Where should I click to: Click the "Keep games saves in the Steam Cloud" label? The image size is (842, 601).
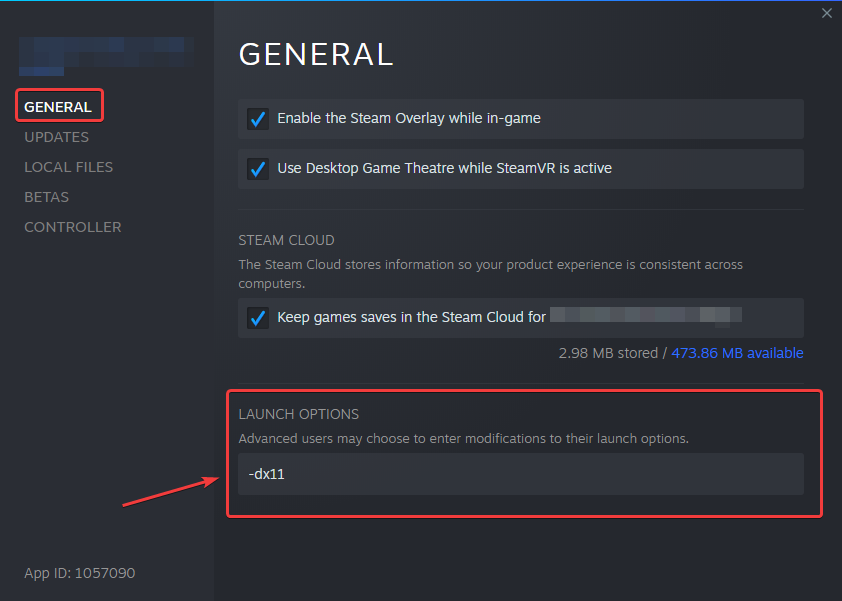(x=411, y=317)
